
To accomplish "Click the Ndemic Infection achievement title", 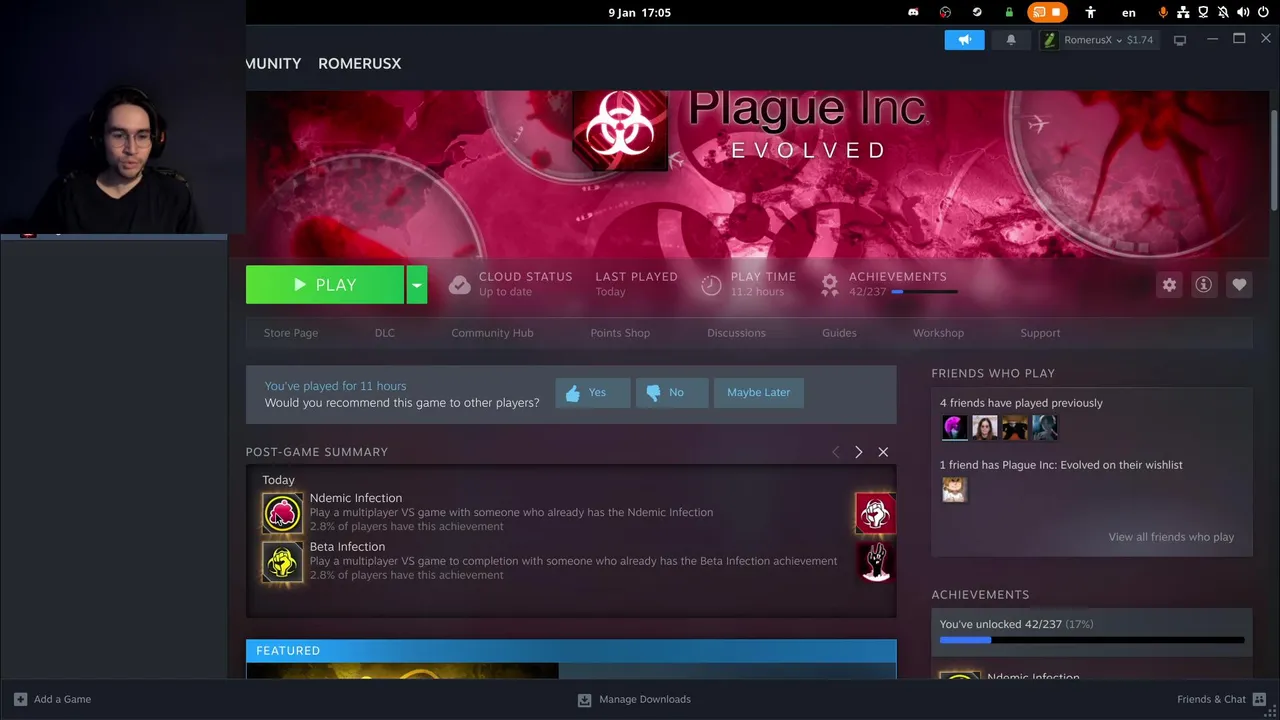I will (x=356, y=498).
